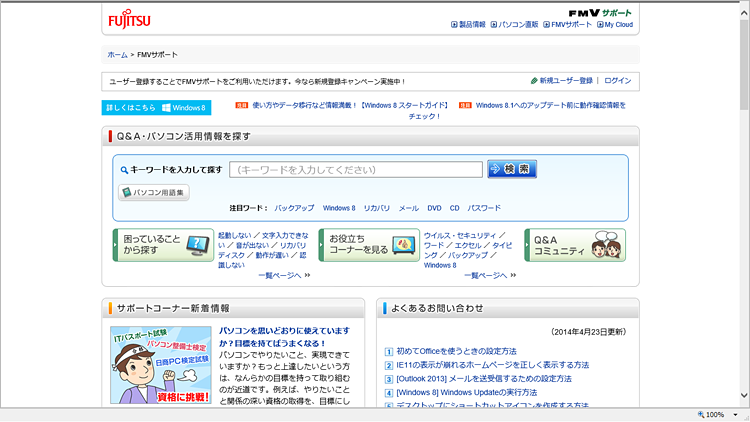Click 音が出ない trouble link
This screenshot has height=422, width=750.
tap(253, 245)
